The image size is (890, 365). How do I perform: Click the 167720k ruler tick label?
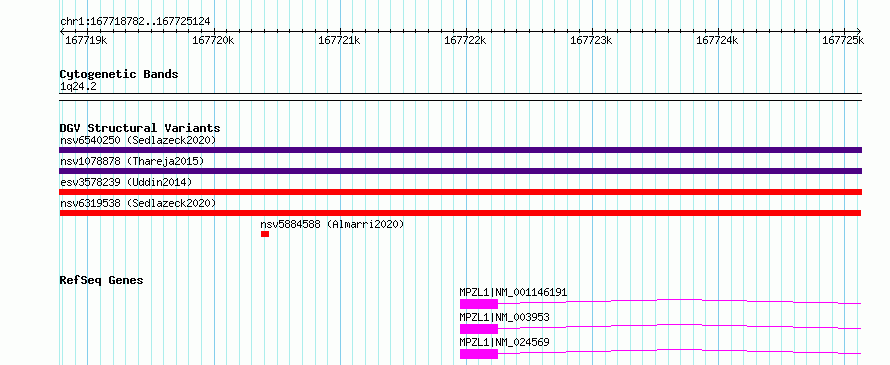[x=213, y=40]
